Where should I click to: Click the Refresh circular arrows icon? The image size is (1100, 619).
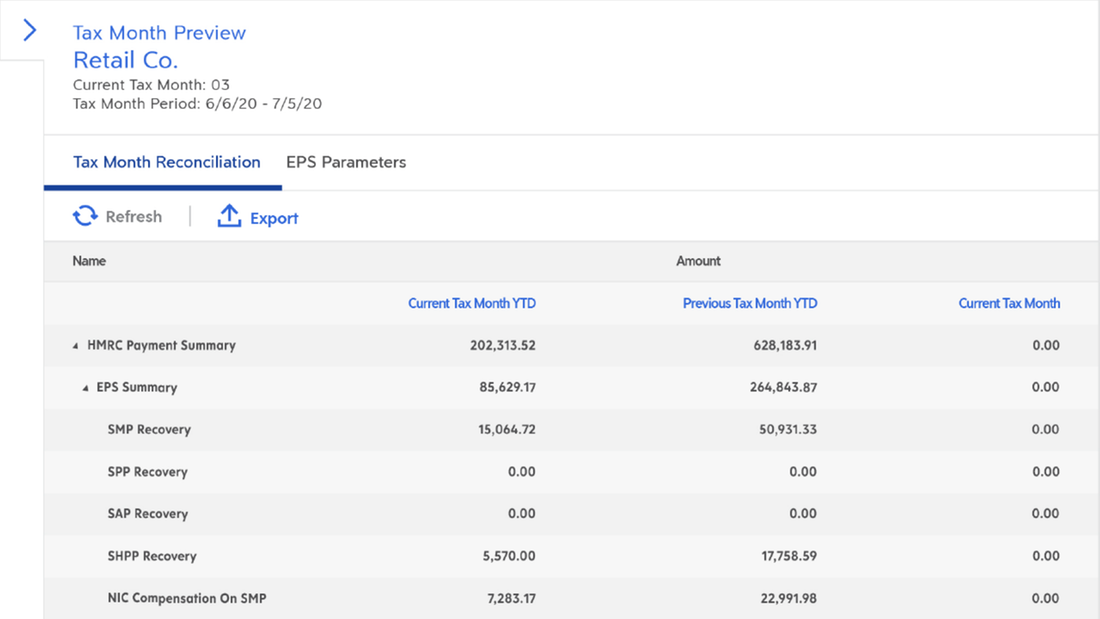[85, 216]
